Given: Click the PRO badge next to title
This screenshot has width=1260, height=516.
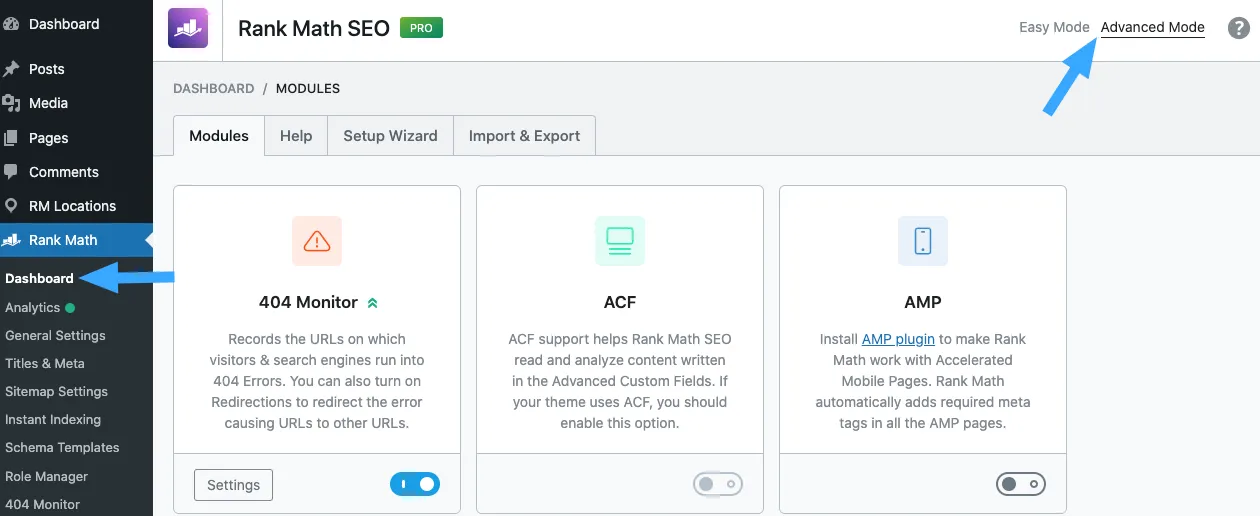Looking at the screenshot, I should 421,28.
